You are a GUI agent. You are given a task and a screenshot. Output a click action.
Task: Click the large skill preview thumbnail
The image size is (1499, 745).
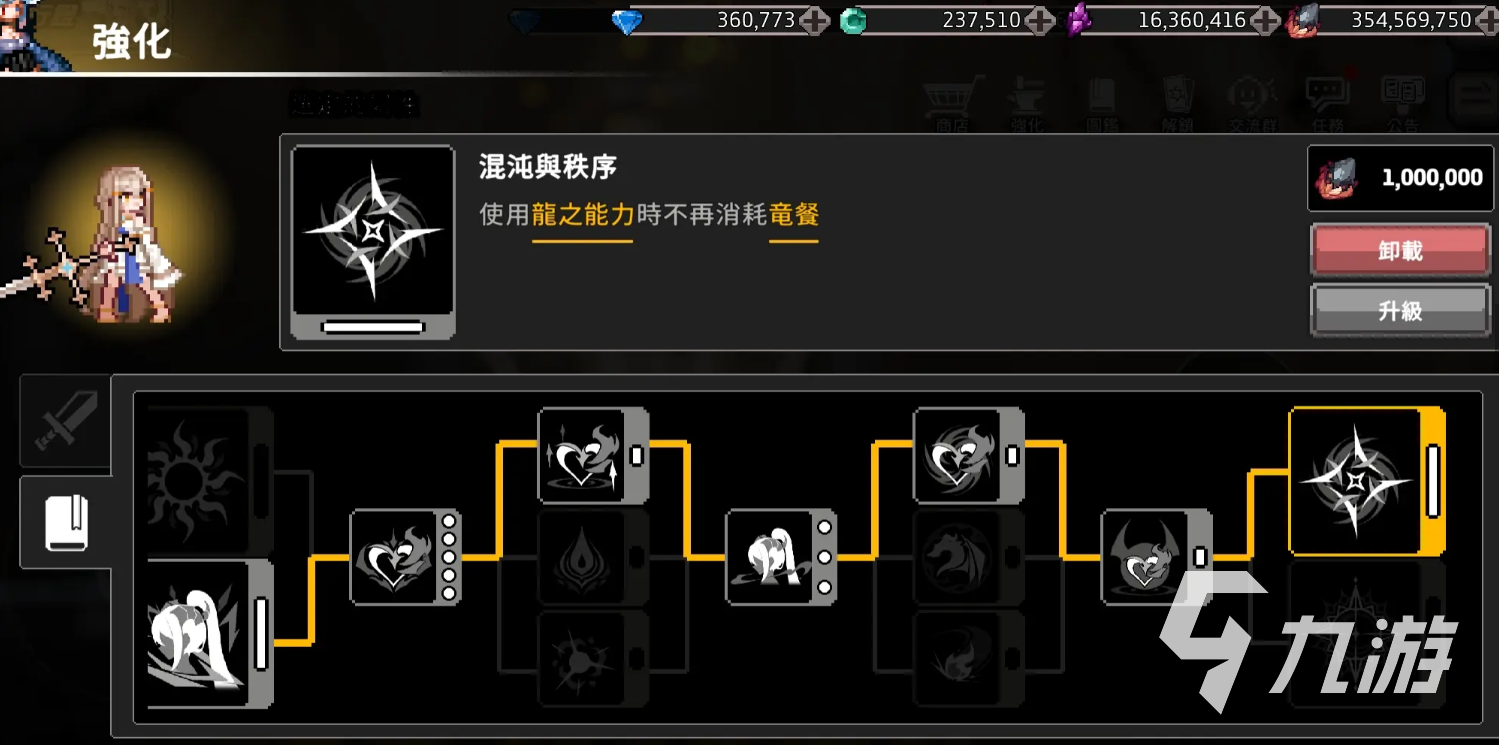tap(373, 243)
